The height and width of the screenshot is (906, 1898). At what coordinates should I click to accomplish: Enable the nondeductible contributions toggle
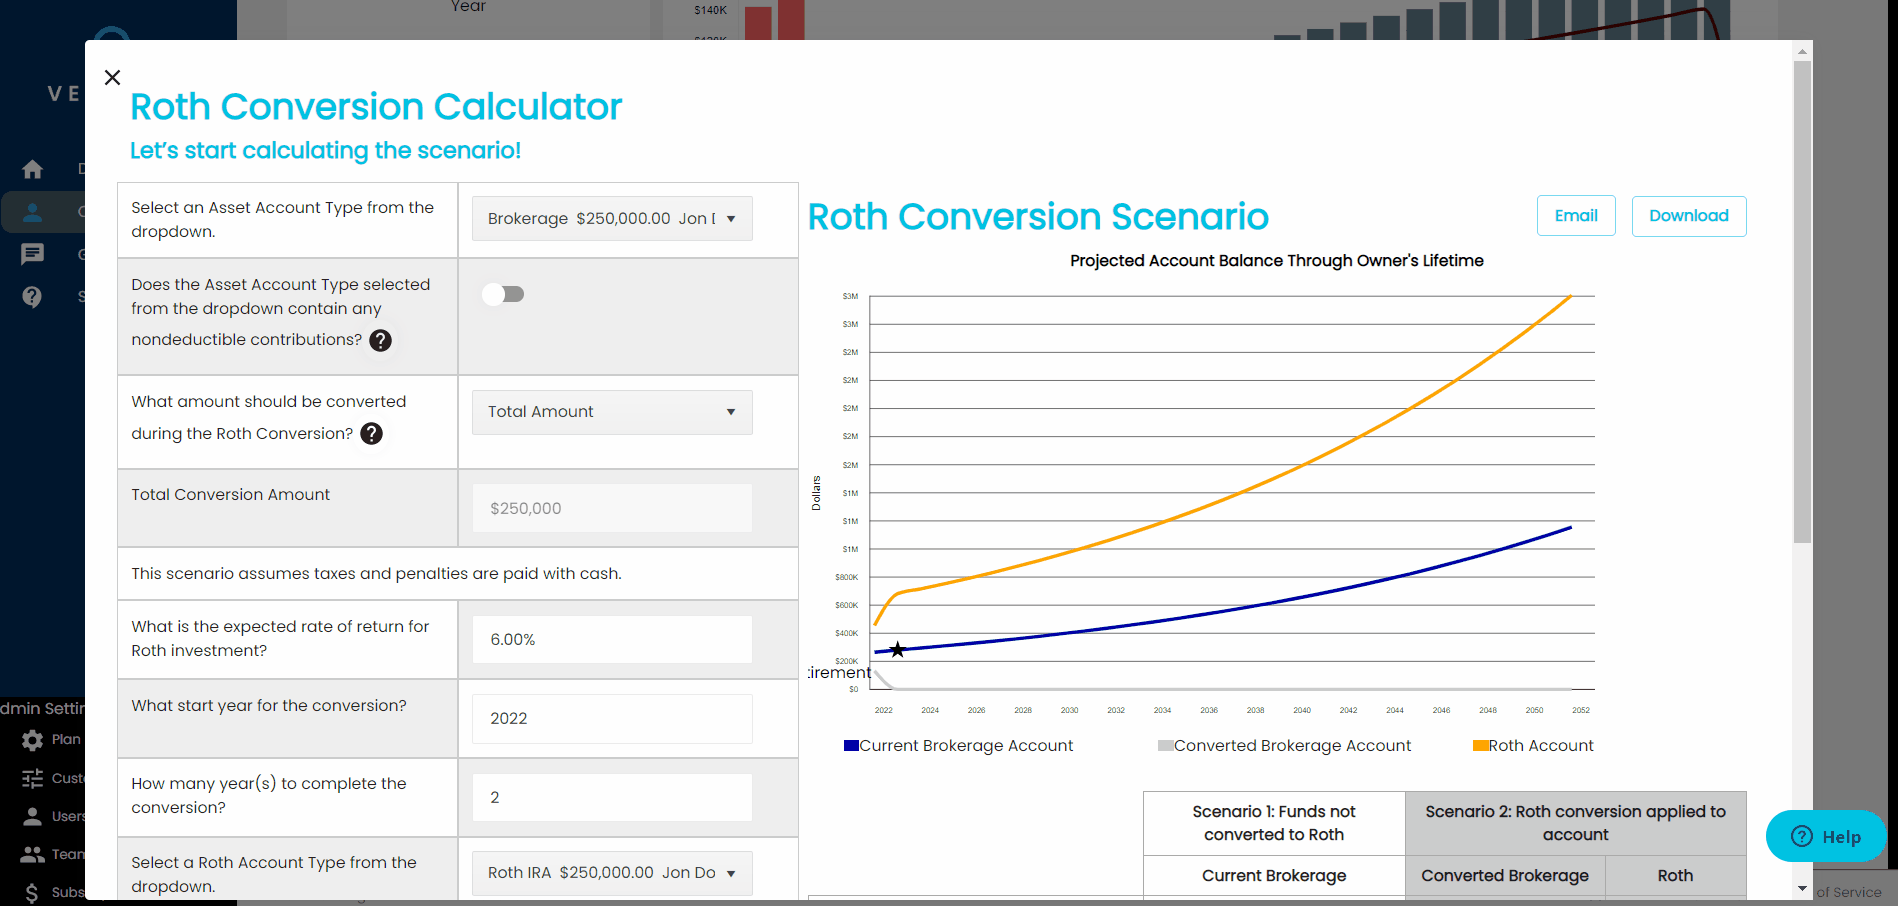(x=503, y=293)
